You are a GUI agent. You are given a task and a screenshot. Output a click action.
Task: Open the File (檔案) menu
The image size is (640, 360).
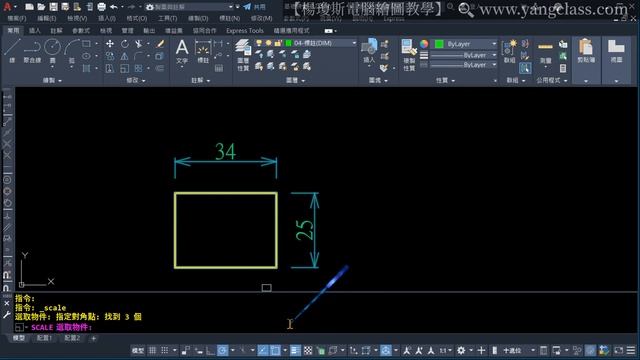pyautogui.click(x=17, y=18)
